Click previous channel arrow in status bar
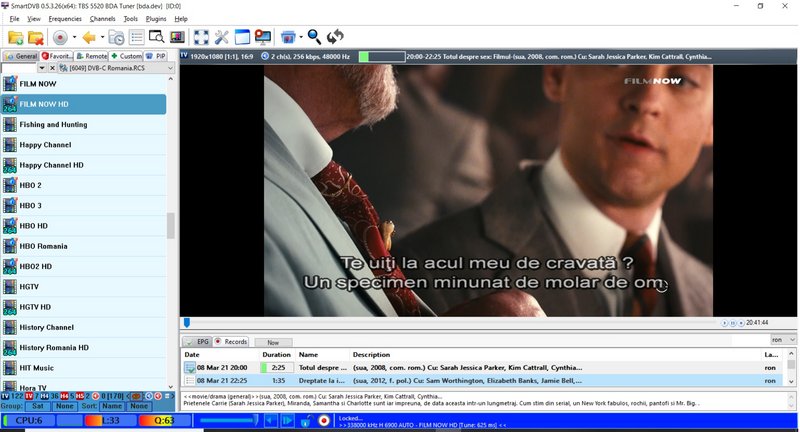800x432 pixels. pyautogui.click(x=271, y=421)
